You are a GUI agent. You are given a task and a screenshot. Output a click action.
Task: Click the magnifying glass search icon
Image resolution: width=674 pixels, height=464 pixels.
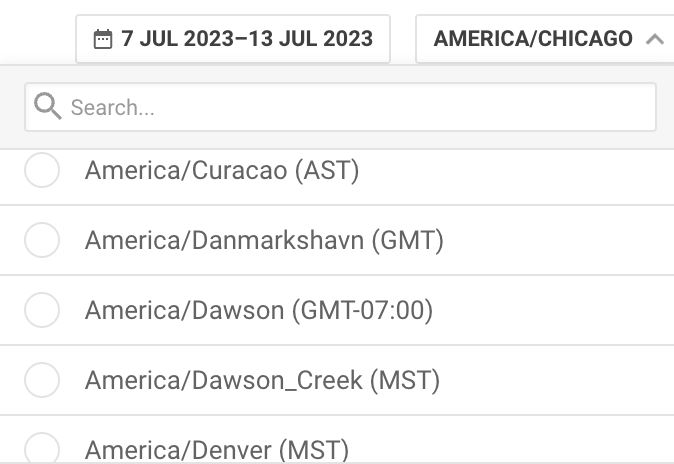click(47, 106)
